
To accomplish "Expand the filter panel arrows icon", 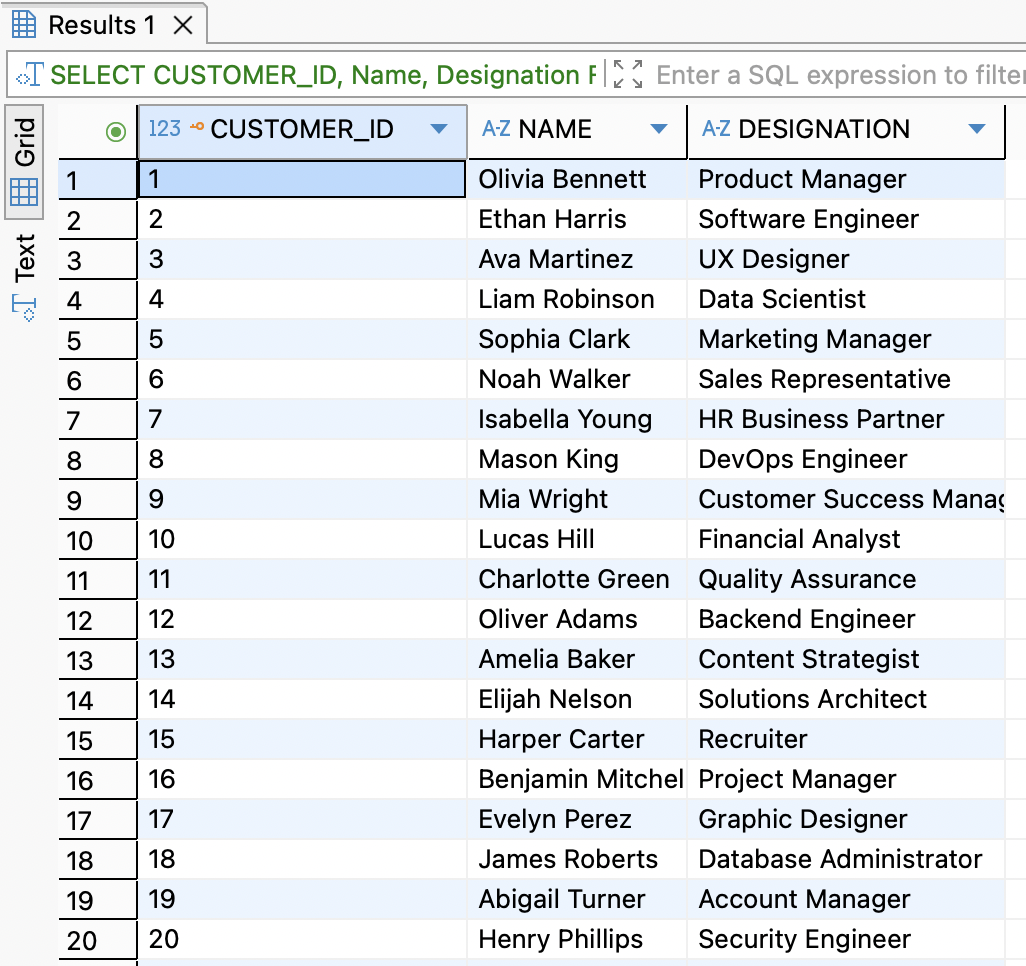I will [x=628, y=74].
